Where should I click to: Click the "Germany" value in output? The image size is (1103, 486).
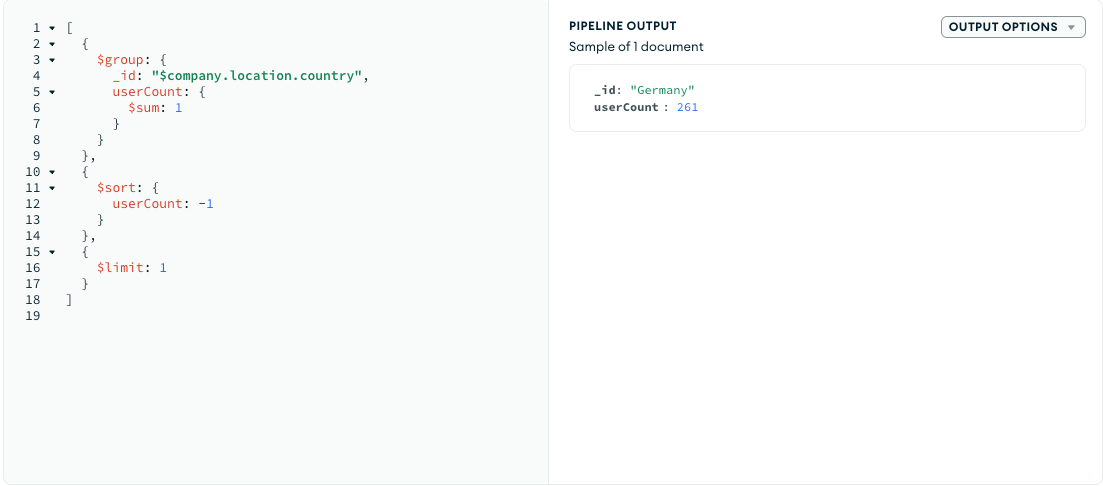pyautogui.click(x=662, y=91)
